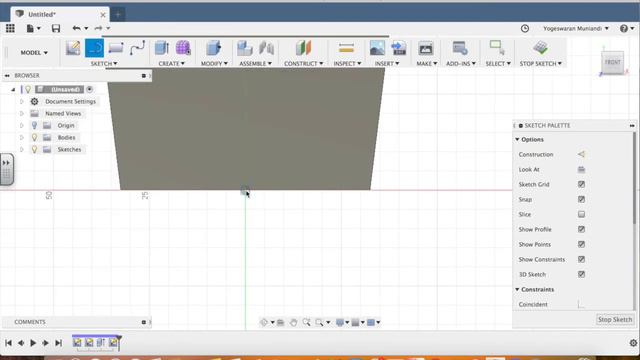This screenshot has height=360, width=640.
Task: Select the Create Sketch tool icon
Action: coord(73,48)
